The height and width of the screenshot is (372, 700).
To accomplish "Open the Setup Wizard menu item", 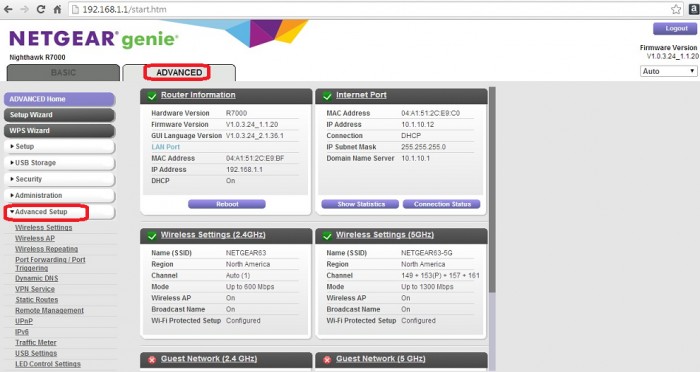I will click(x=59, y=115).
